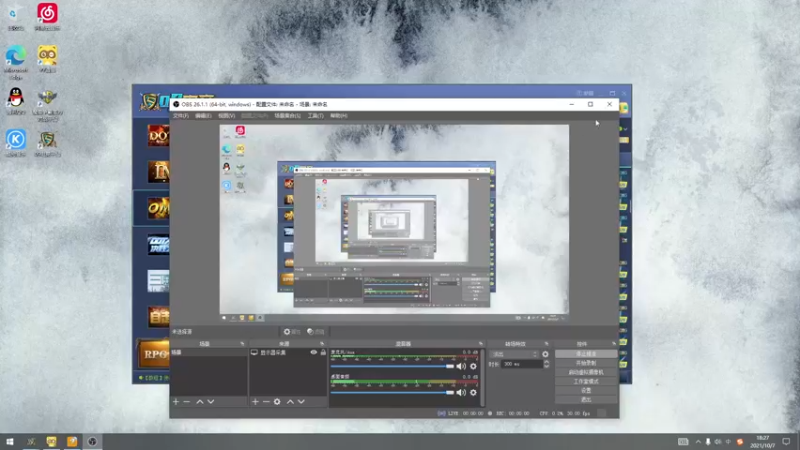Screen dimensions: 800x450
Task: Move scene down in Scenes dock
Action: tap(211, 402)
